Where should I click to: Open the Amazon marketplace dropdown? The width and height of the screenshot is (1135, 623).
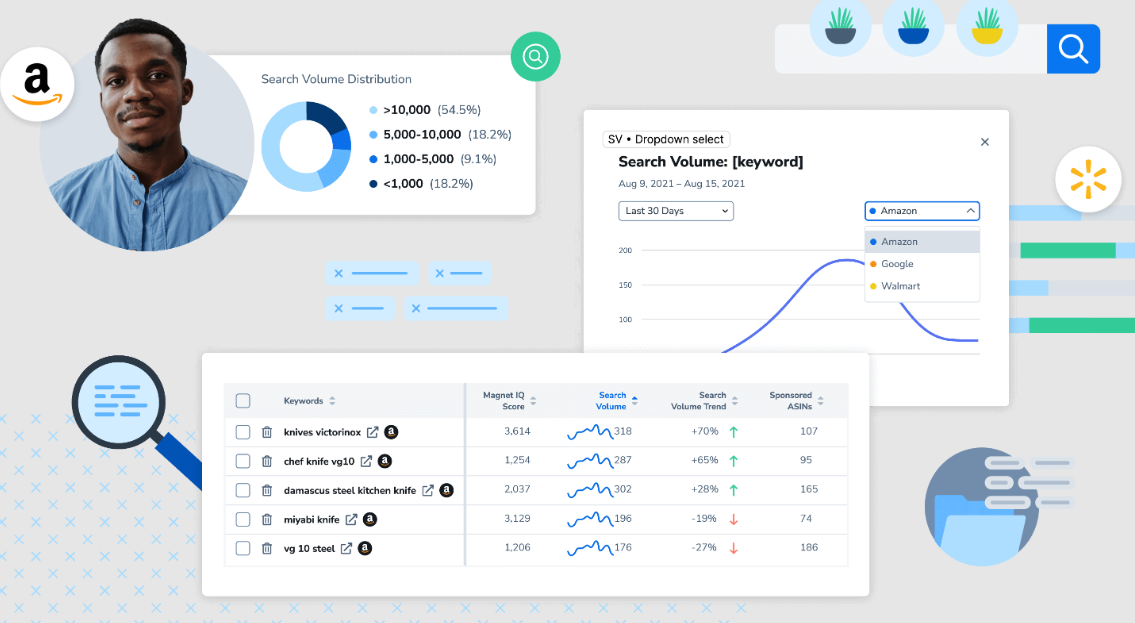point(921,211)
